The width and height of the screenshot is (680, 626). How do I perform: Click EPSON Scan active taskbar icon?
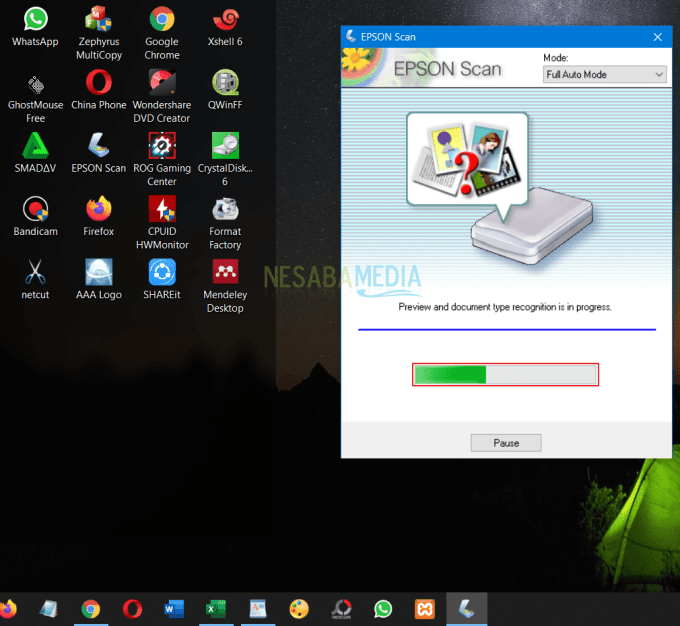(x=467, y=609)
